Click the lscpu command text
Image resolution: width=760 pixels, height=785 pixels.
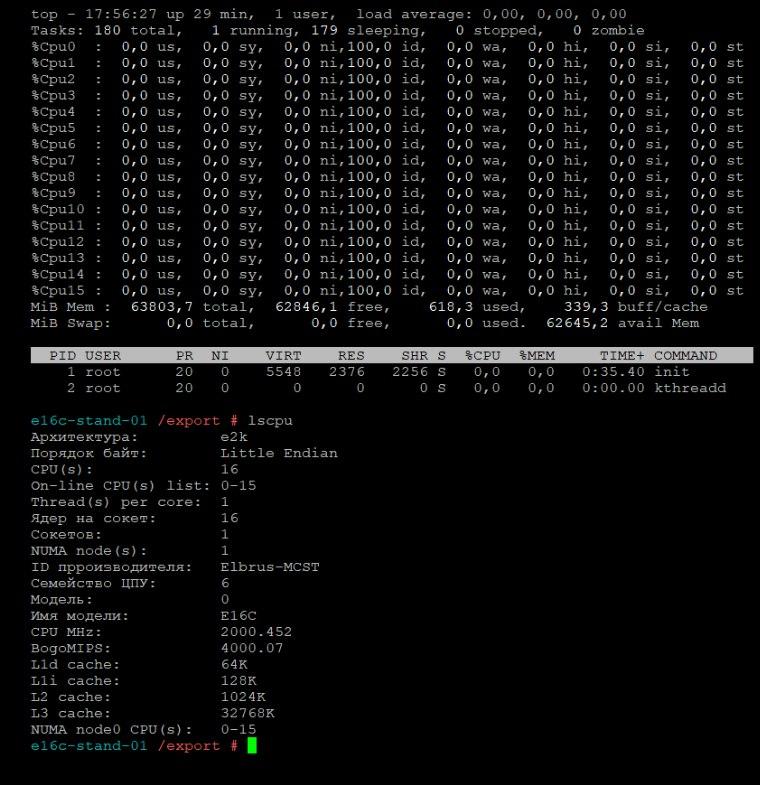click(270, 421)
